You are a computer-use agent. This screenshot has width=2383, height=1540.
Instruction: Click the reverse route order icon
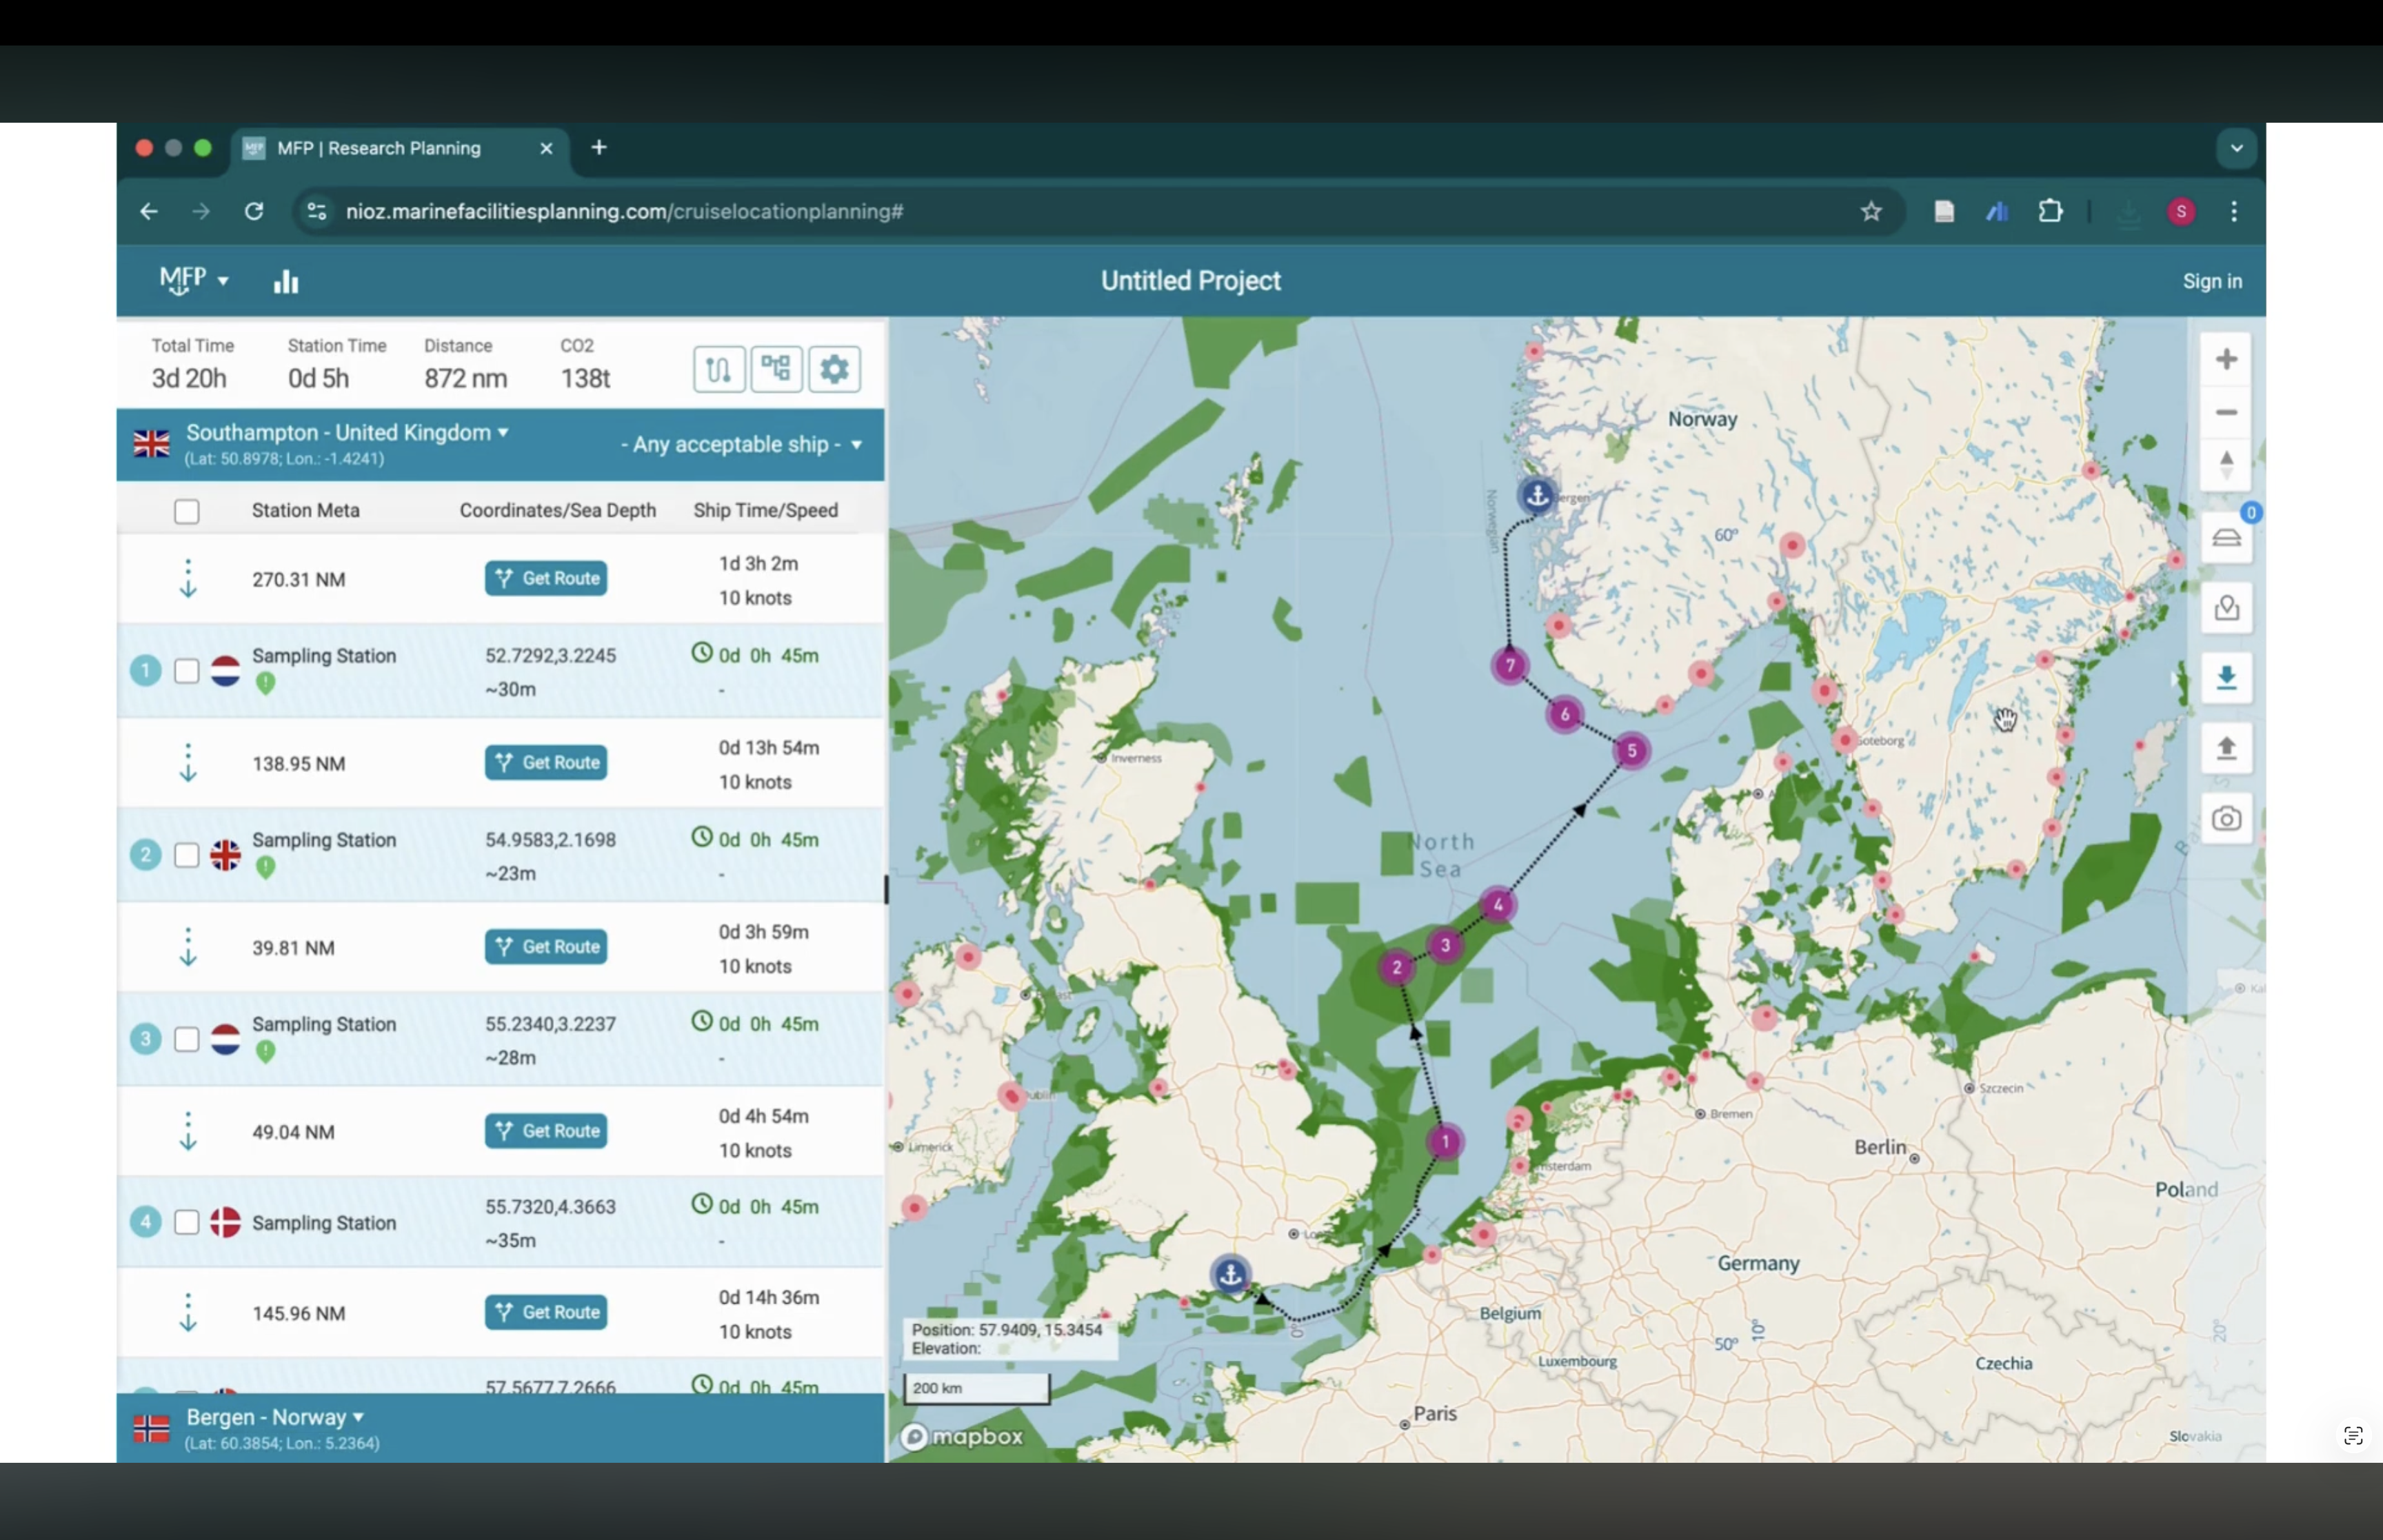pos(719,370)
